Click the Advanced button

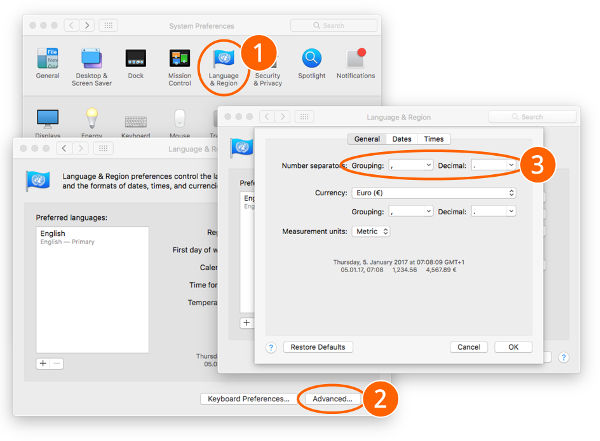click(332, 399)
